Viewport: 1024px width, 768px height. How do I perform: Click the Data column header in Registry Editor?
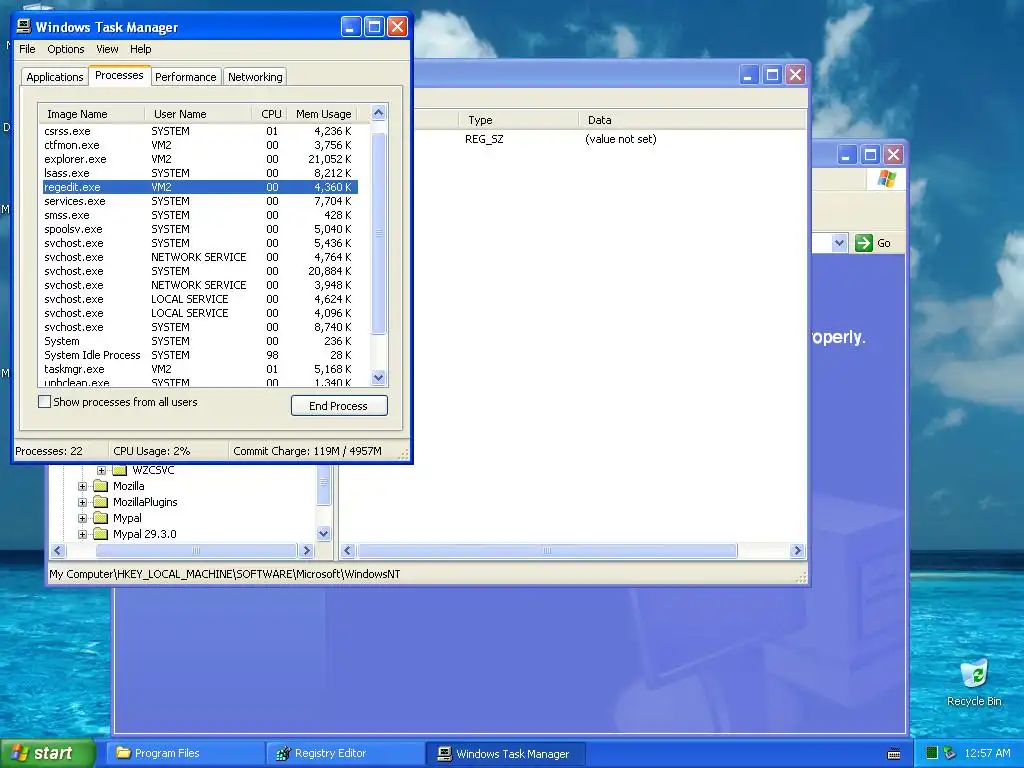click(692, 120)
